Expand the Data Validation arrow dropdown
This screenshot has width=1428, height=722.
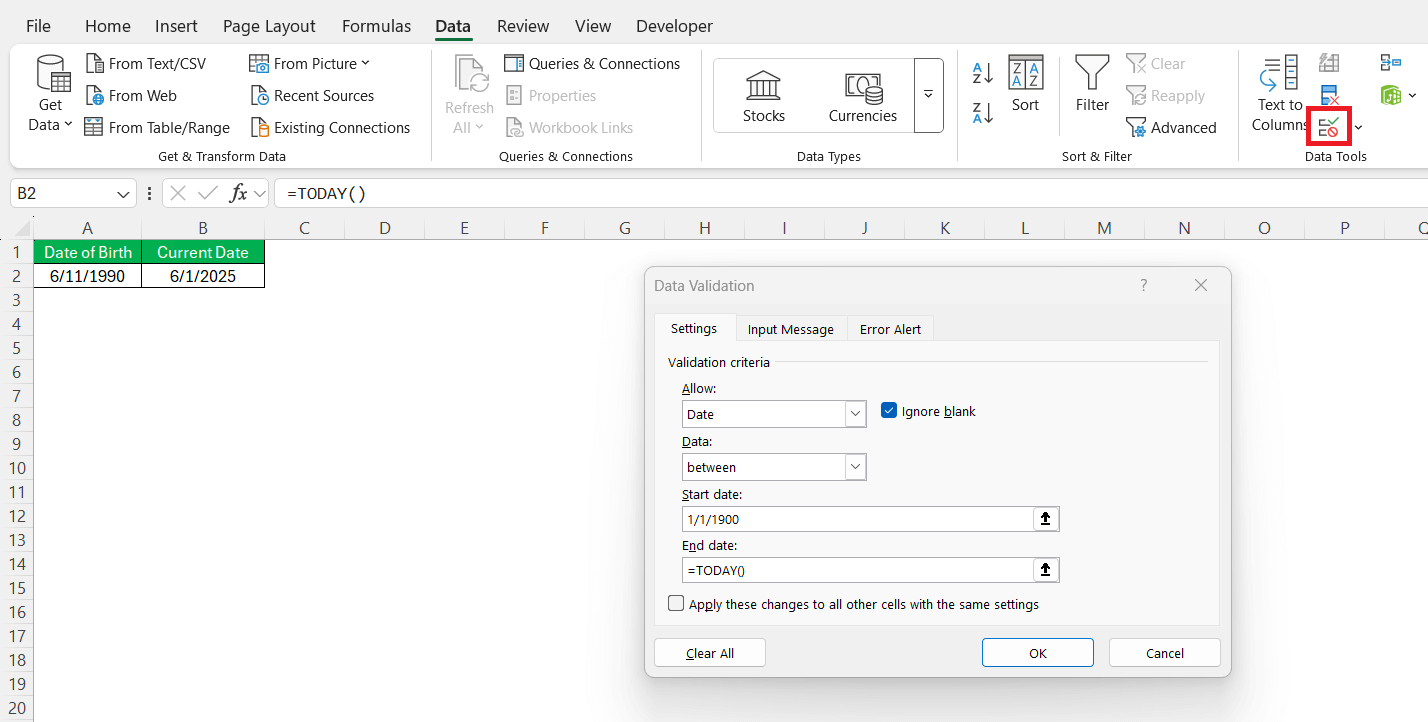(1358, 128)
